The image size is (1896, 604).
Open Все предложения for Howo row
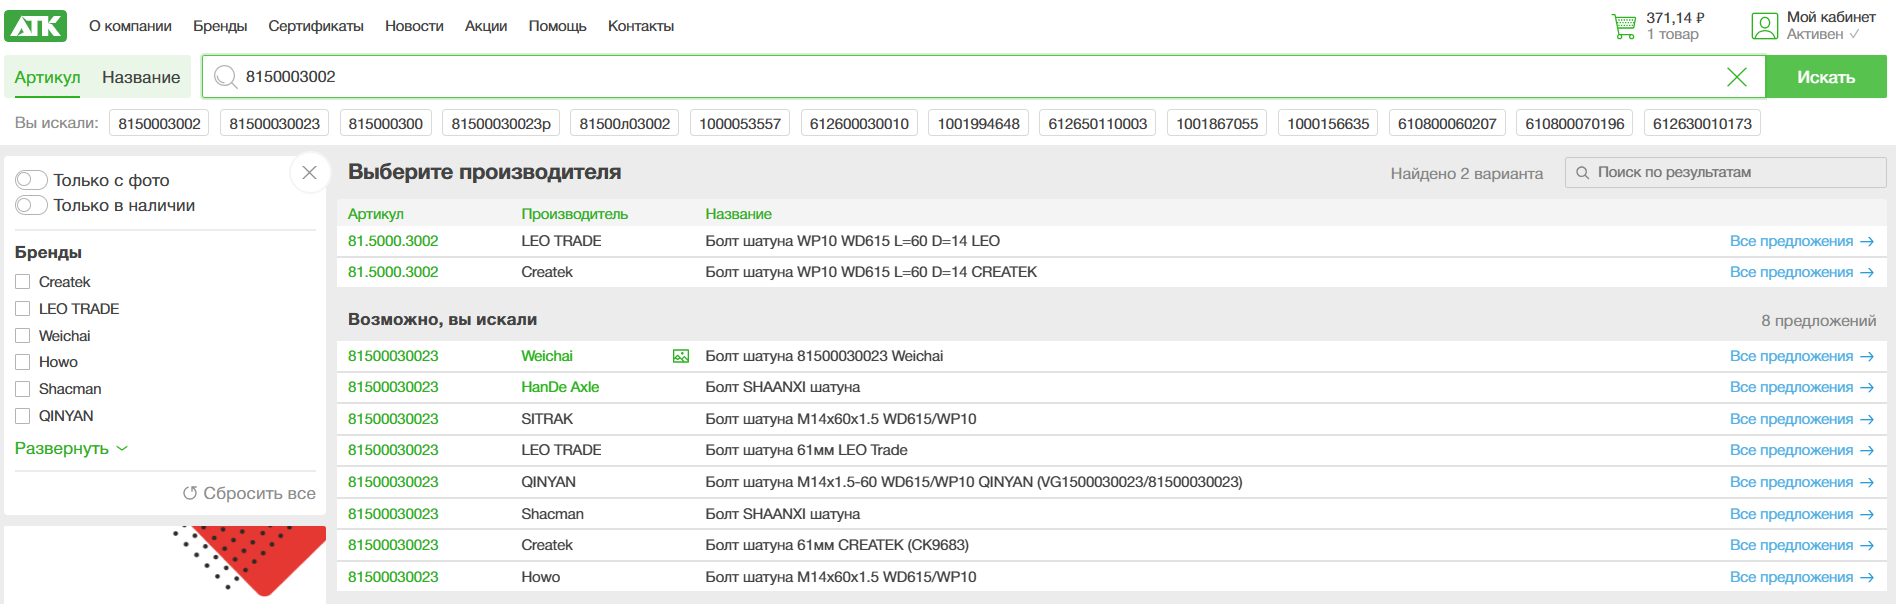[1802, 577]
